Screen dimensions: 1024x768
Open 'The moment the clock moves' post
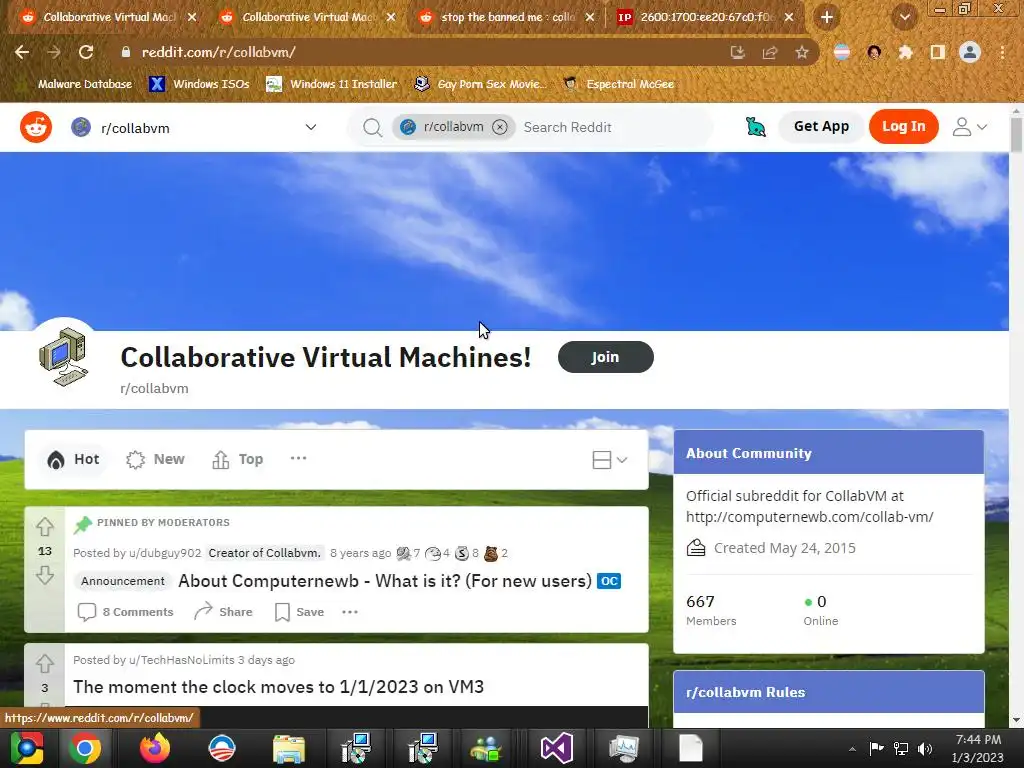278,687
